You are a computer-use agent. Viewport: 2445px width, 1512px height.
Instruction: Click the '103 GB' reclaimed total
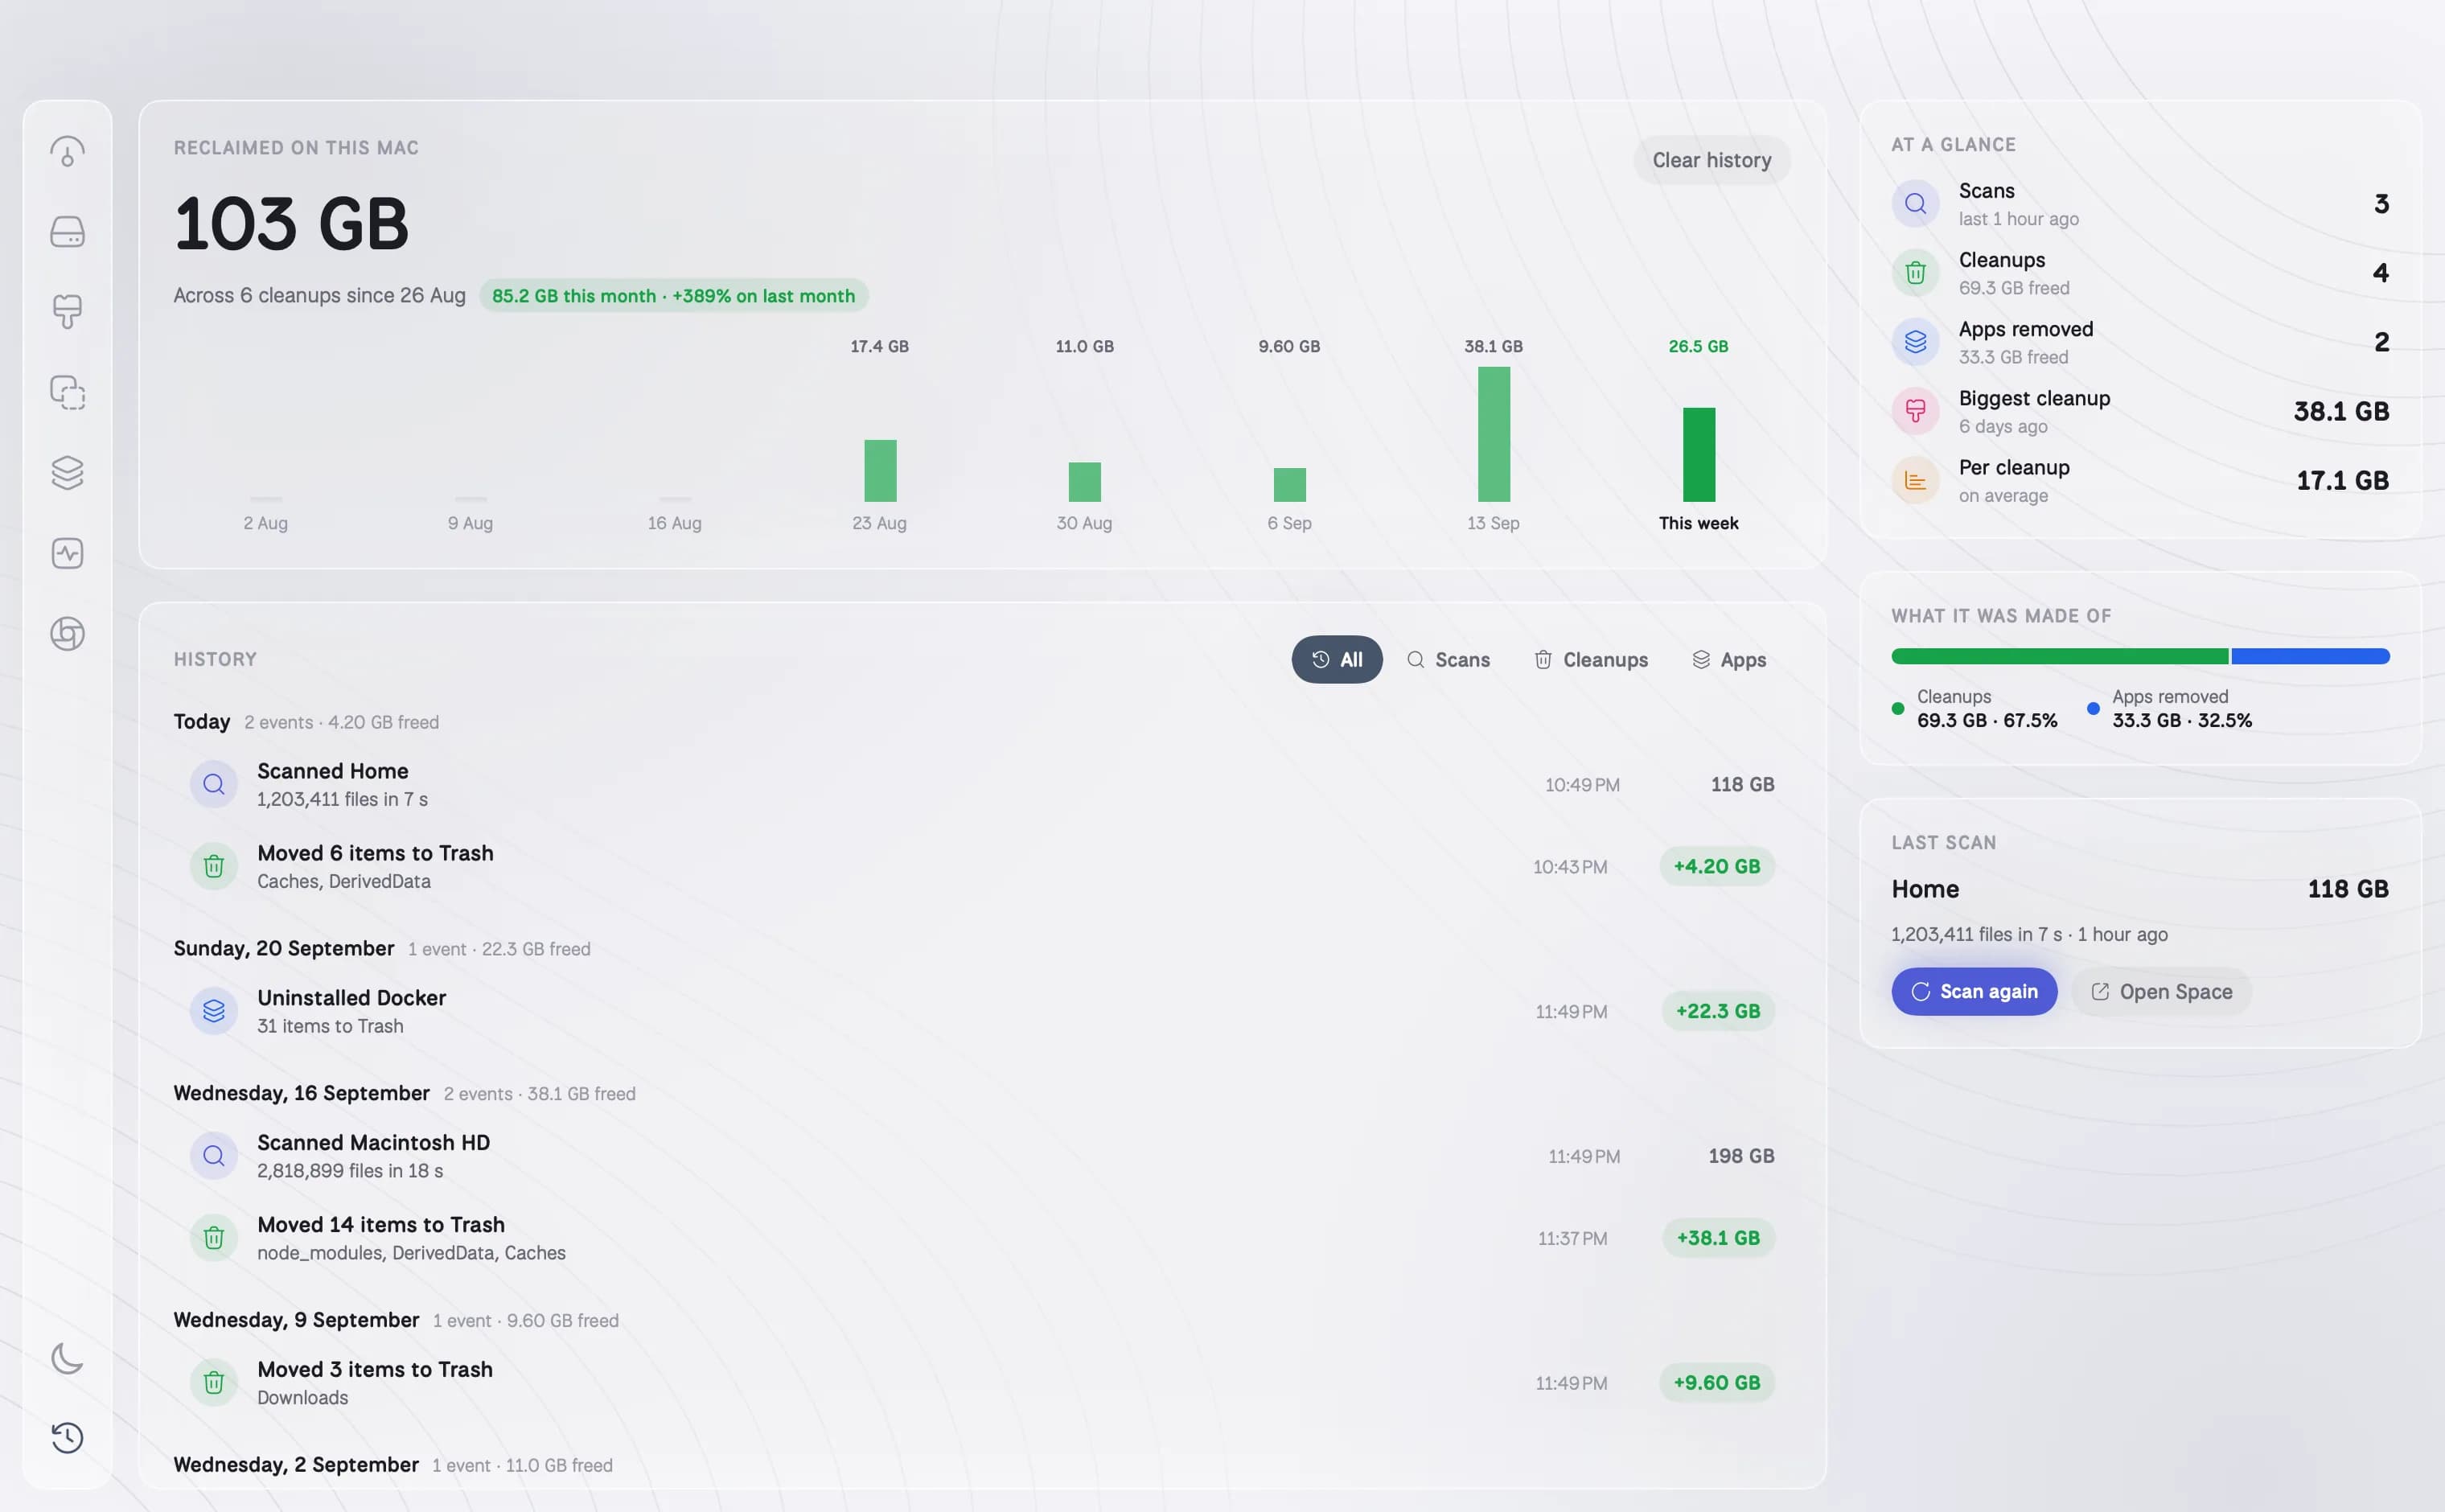pyautogui.click(x=291, y=223)
